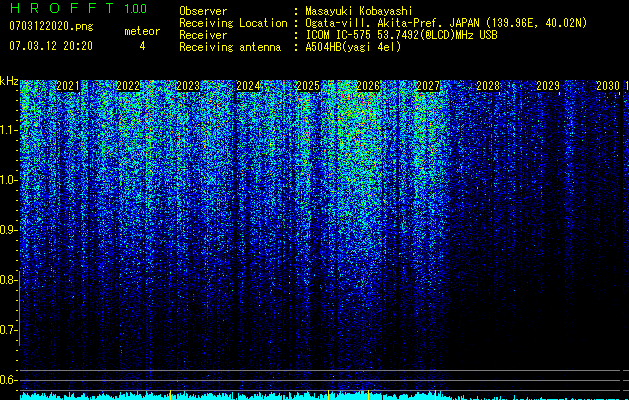Click the 2023 time marker
This screenshot has height=400, width=629.
[188, 86]
